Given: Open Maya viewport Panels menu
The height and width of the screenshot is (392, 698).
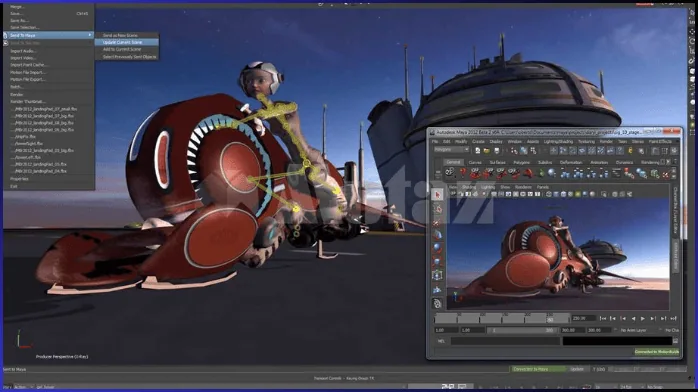Looking at the screenshot, I should (x=543, y=187).
